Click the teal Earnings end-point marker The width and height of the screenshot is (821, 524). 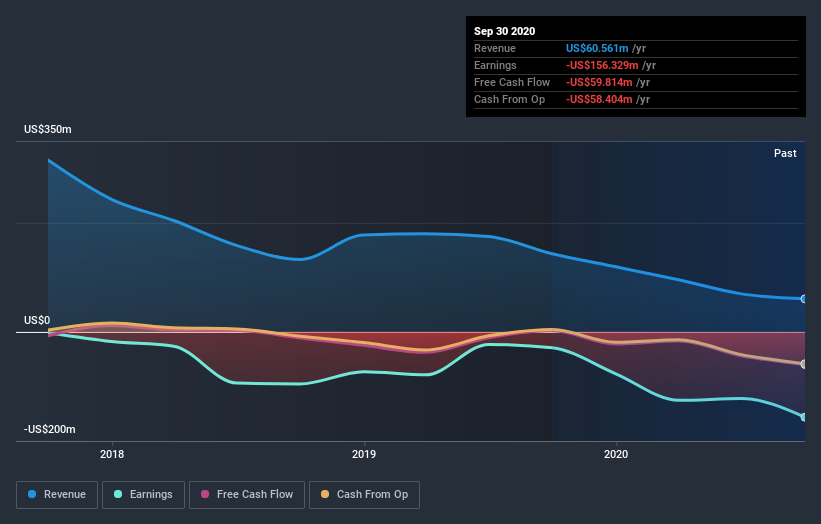803,417
